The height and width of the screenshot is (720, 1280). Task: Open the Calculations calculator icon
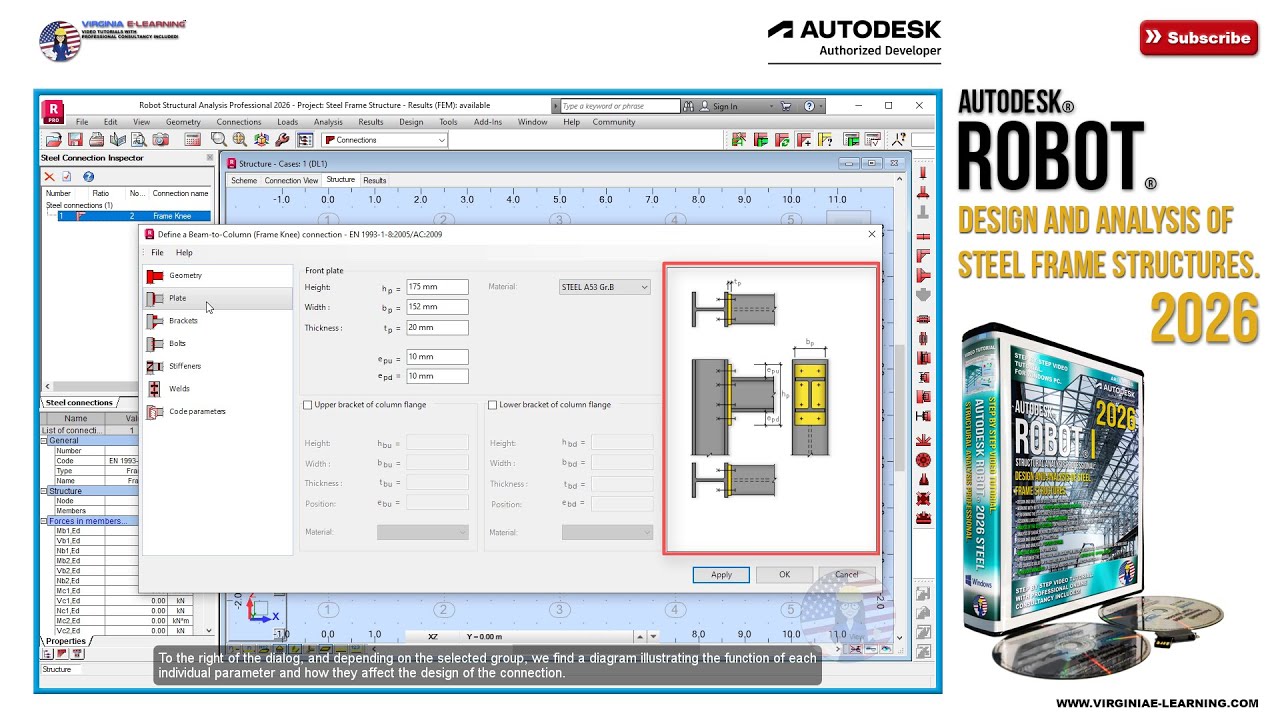192,140
